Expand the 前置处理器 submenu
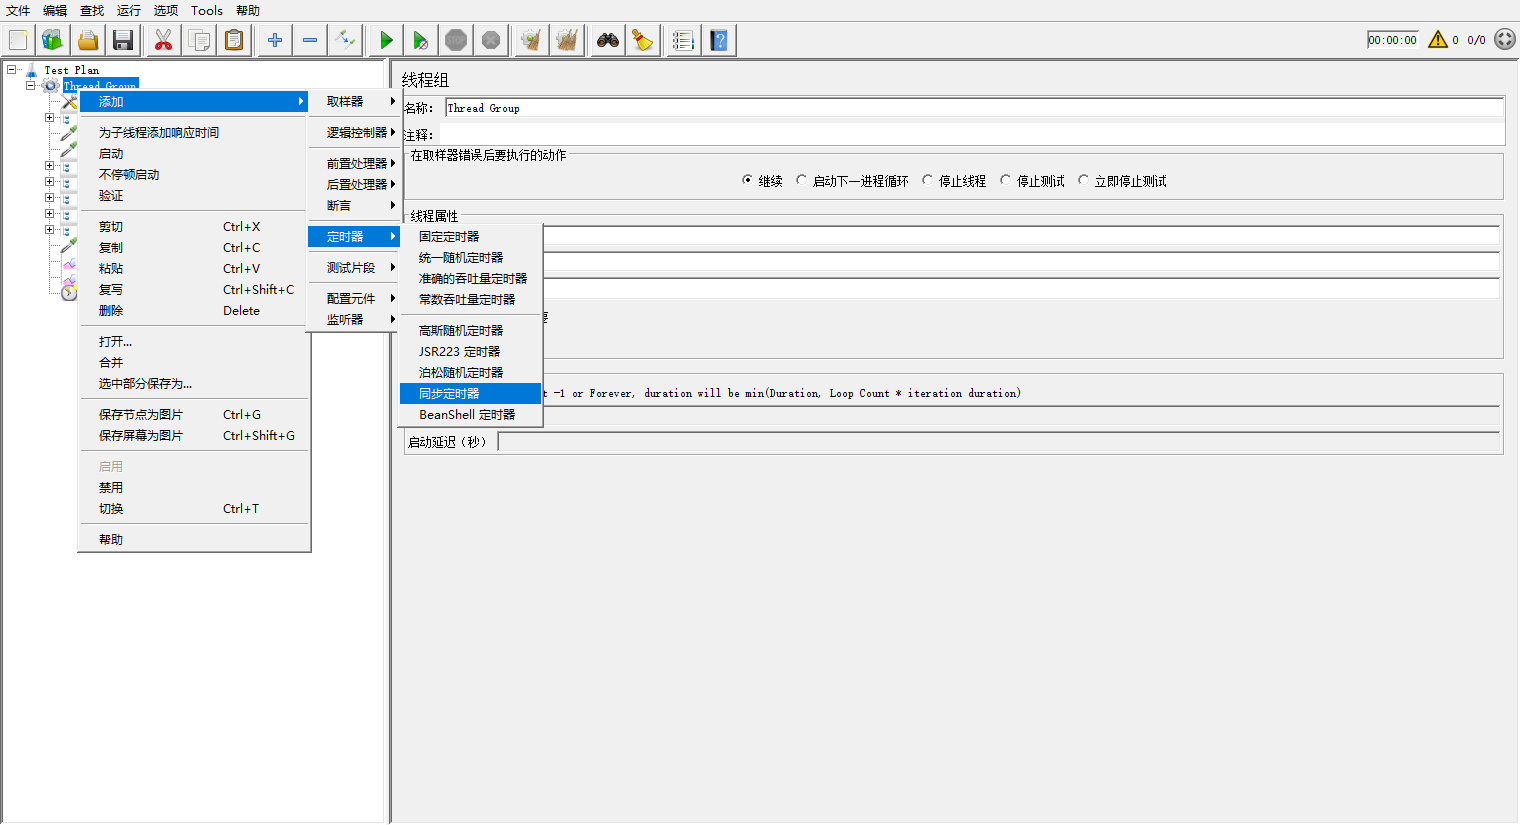The height and width of the screenshot is (825, 1520). (354, 163)
